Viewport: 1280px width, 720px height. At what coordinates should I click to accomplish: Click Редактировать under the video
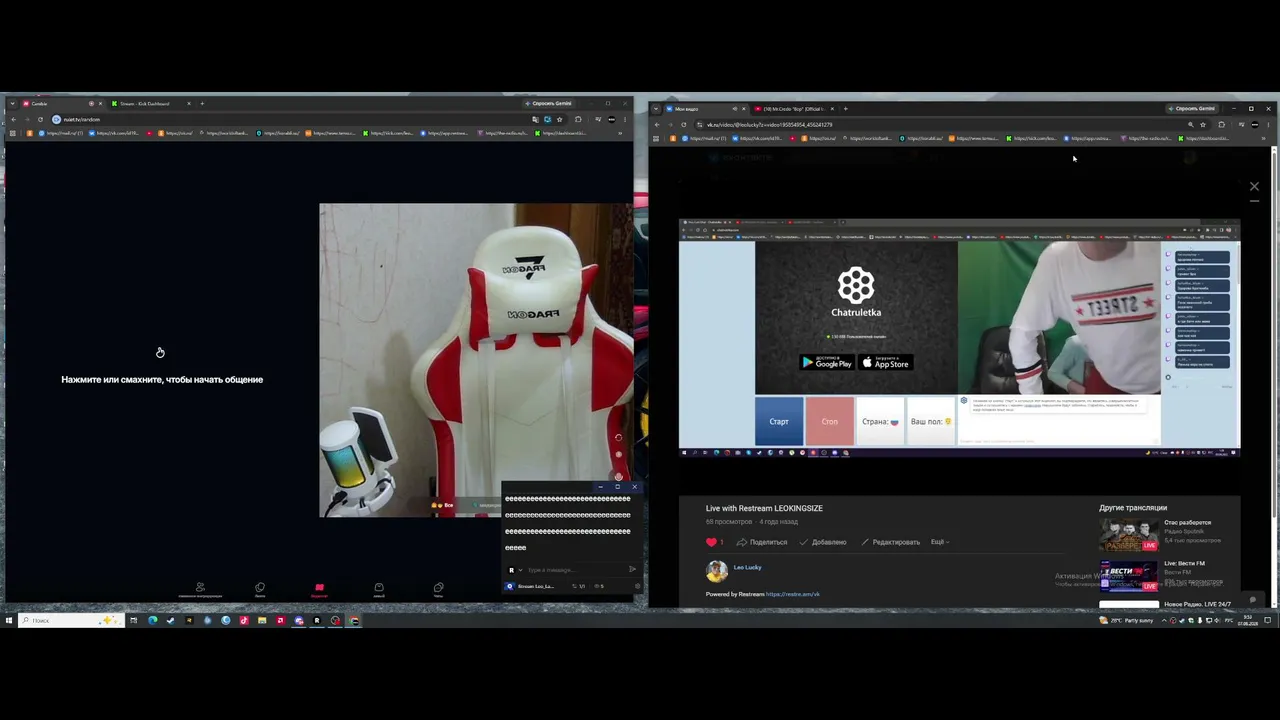point(891,542)
